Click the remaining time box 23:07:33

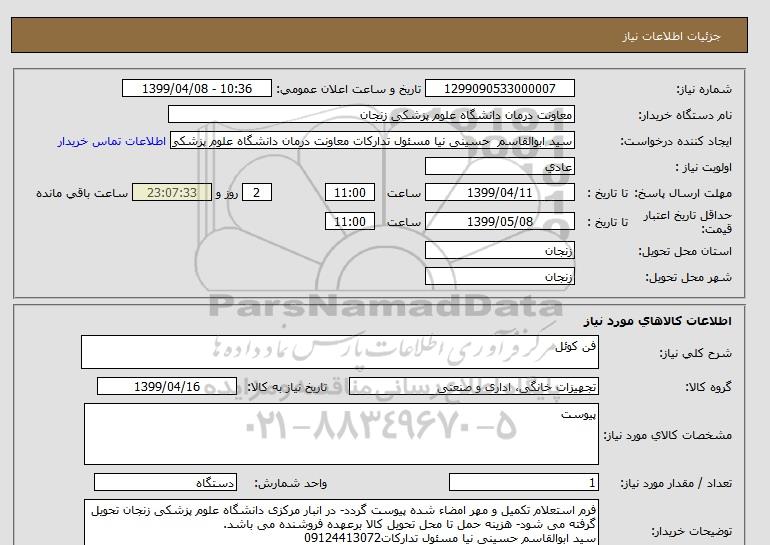[172, 192]
